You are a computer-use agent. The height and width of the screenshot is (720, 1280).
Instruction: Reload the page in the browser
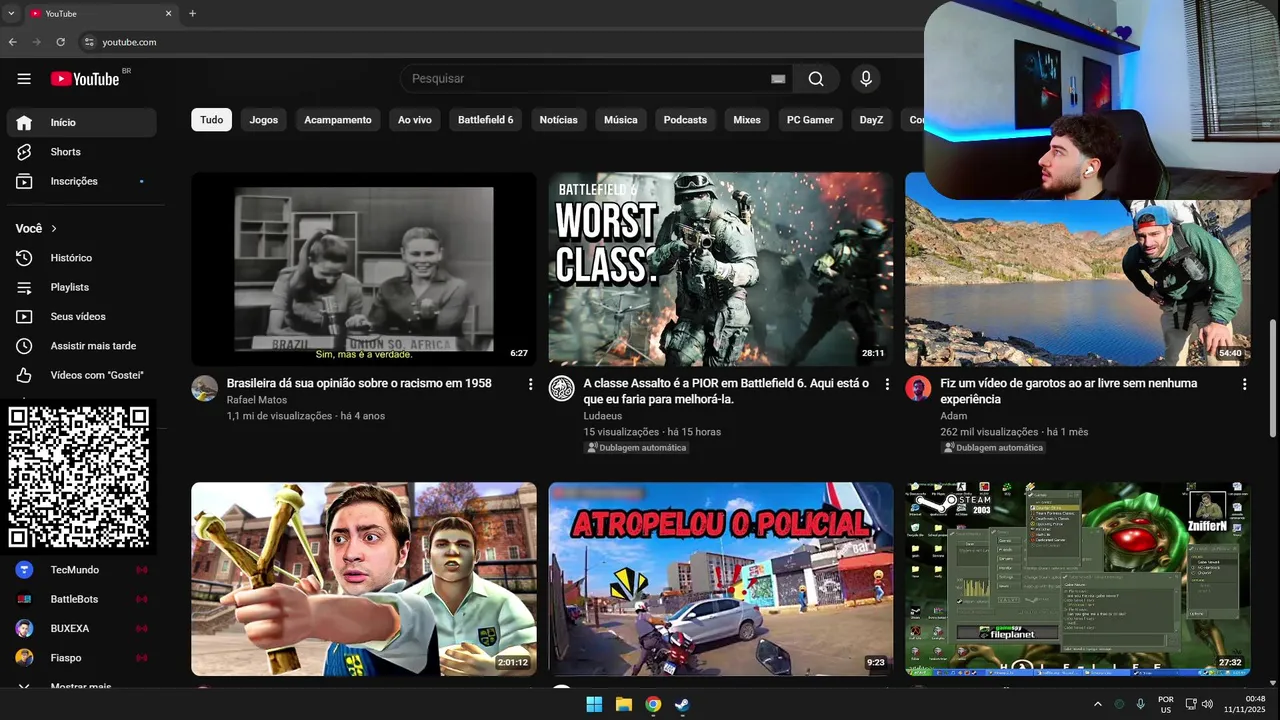(60, 42)
